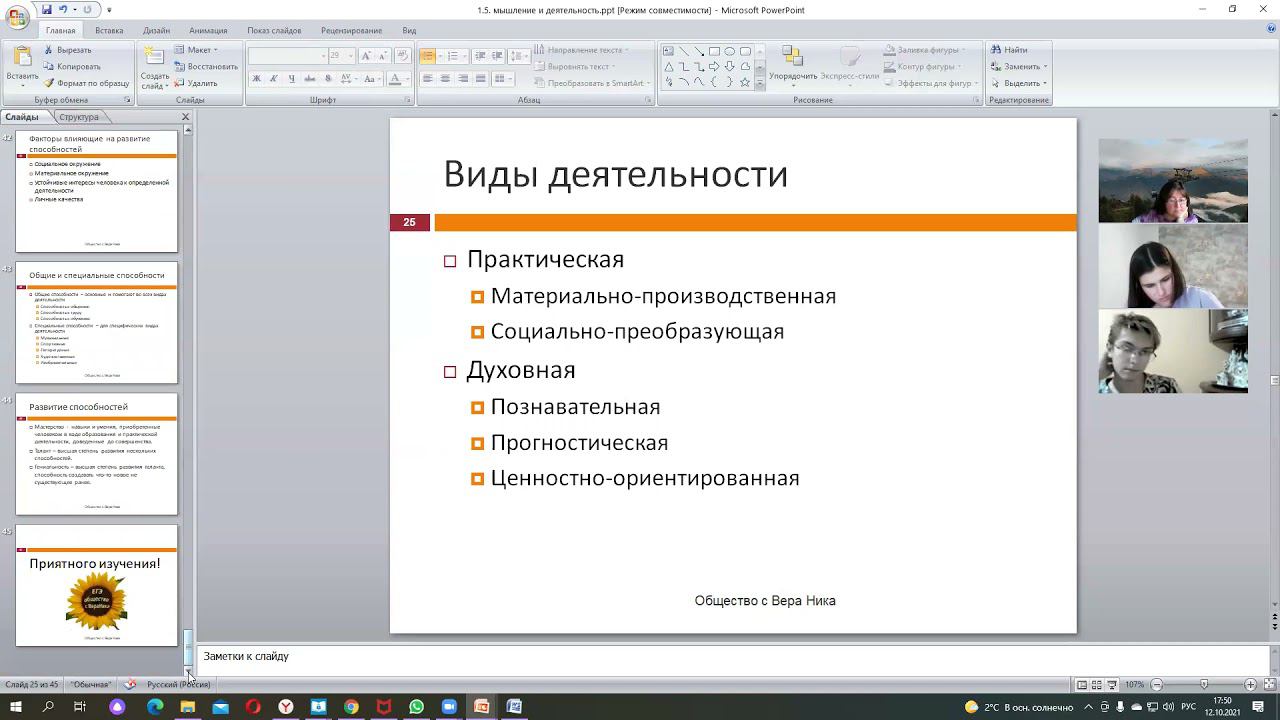The width and height of the screenshot is (1280, 720).
Task: Toggle text shadow (S) formatting
Action: 328,79
